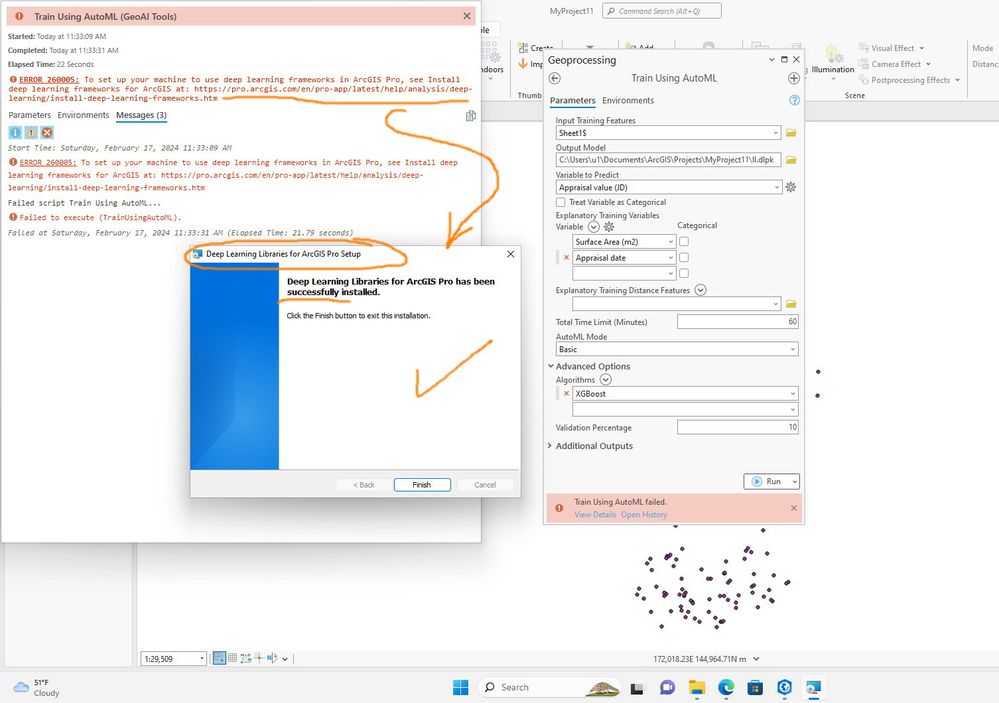
Task: Select Messages (3) tab in results window
Action: [x=141, y=115]
